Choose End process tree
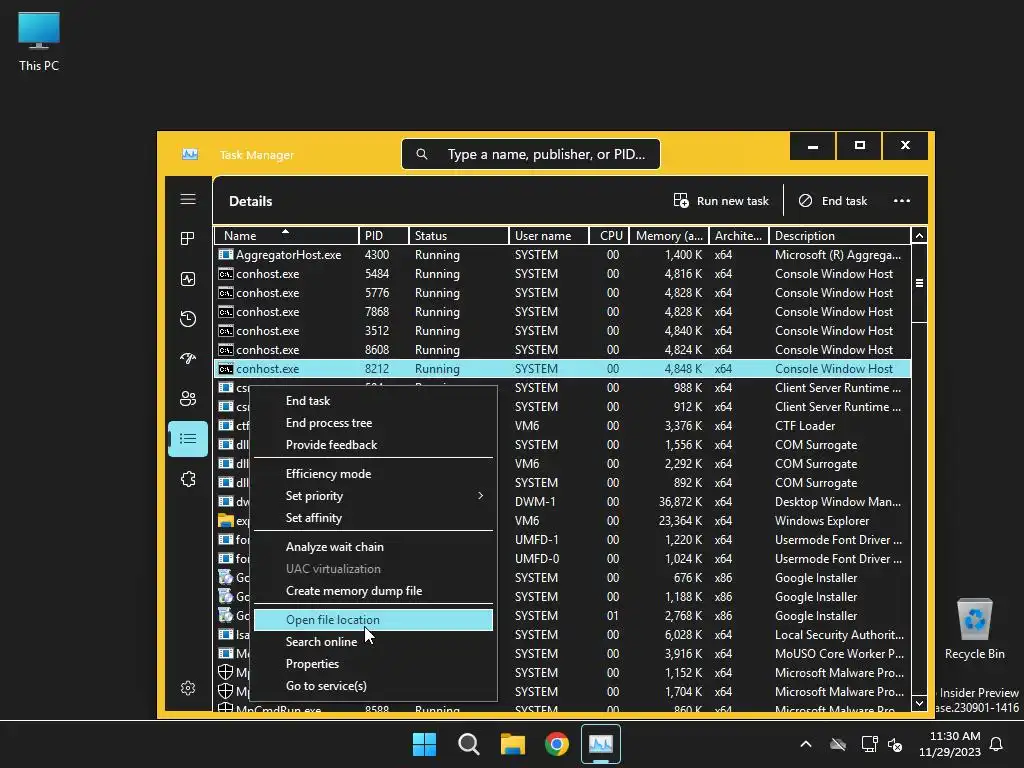The height and width of the screenshot is (768, 1024). click(329, 423)
